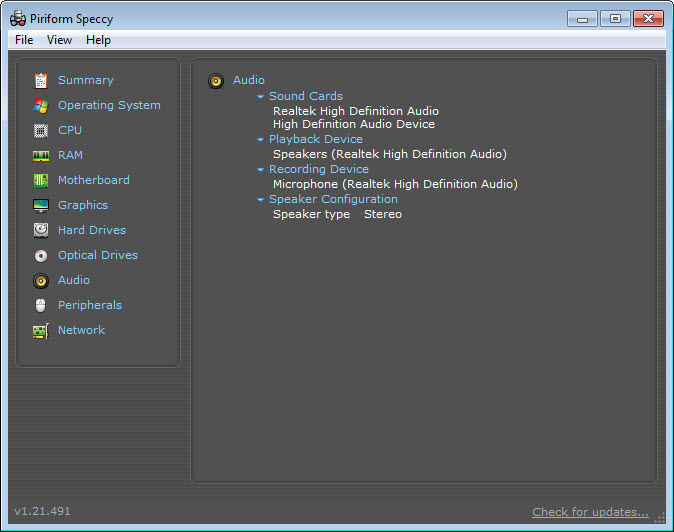The width and height of the screenshot is (674, 532).
Task: Open the Help menu
Action: [98, 40]
